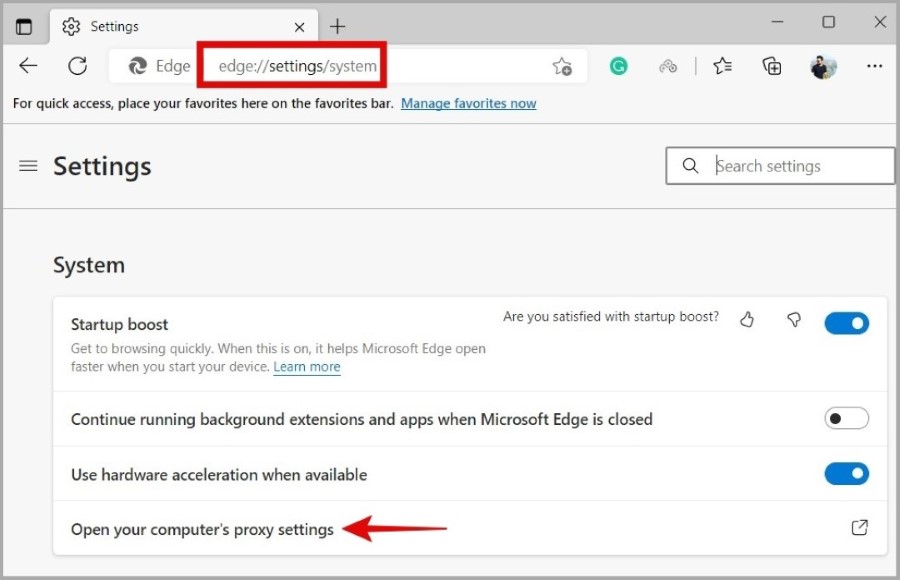Go back with the back arrow

pos(28,66)
